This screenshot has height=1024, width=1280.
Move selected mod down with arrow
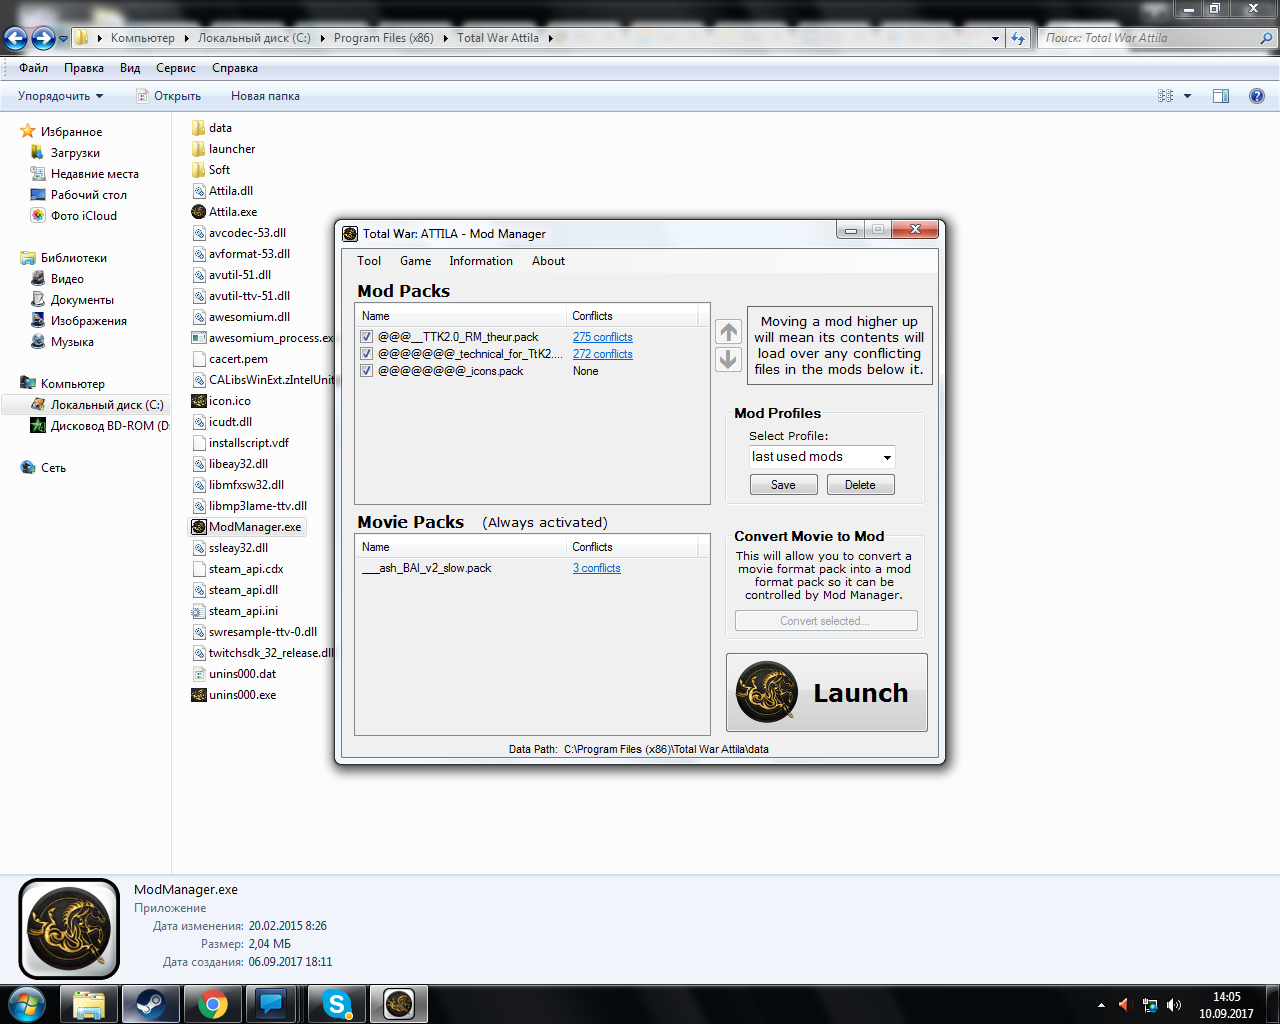tap(729, 359)
